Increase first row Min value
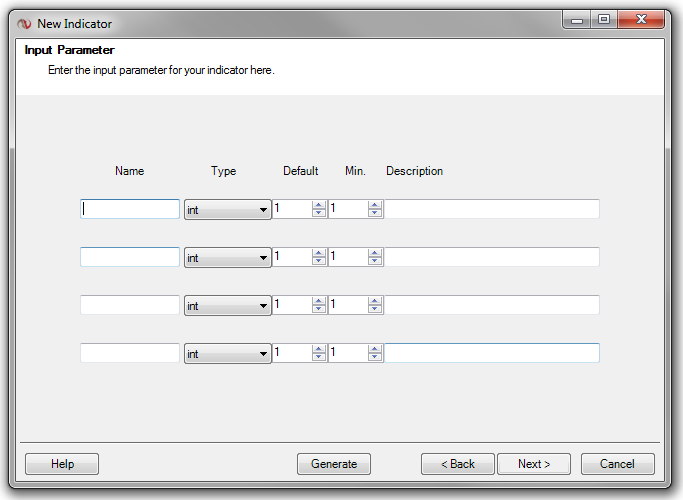The width and height of the screenshot is (683, 500). [x=375, y=205]
